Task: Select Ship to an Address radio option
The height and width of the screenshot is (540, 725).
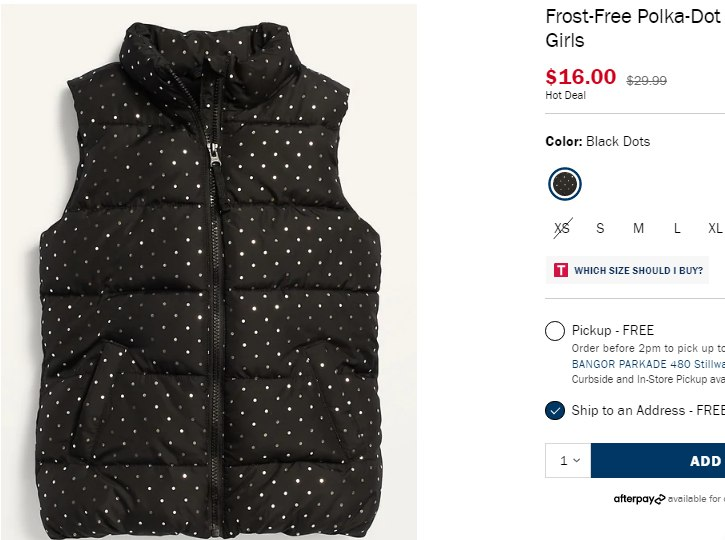Action: 555,410
